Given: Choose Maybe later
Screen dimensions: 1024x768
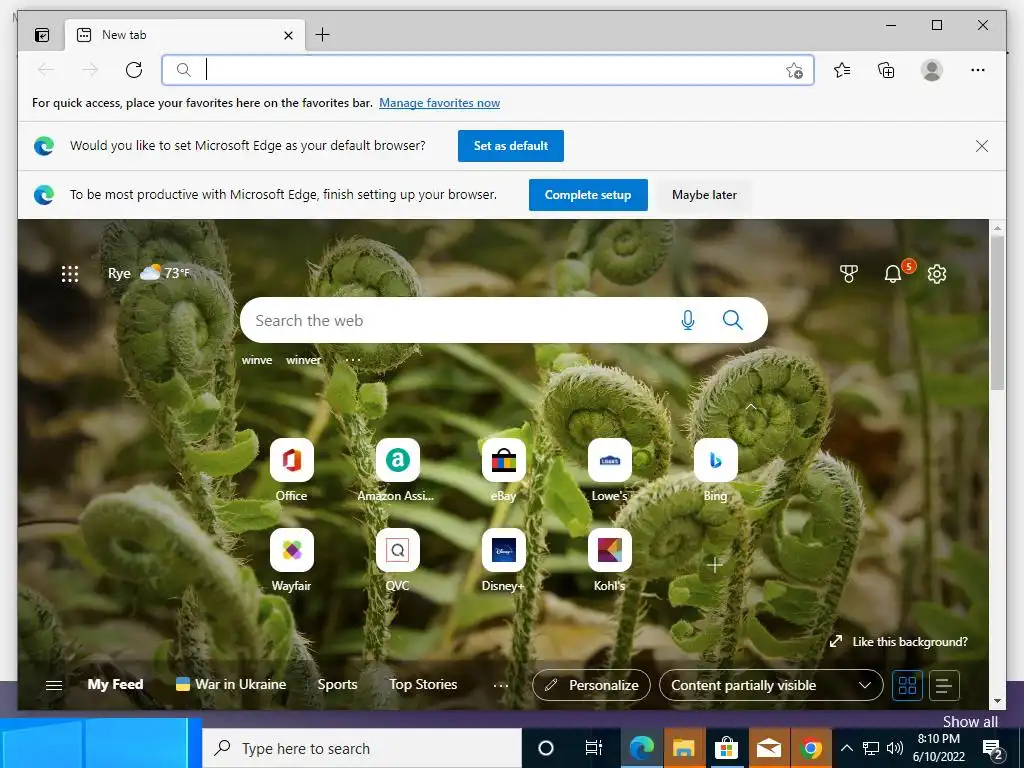Looking at the screenshot, I should [704, 195].
